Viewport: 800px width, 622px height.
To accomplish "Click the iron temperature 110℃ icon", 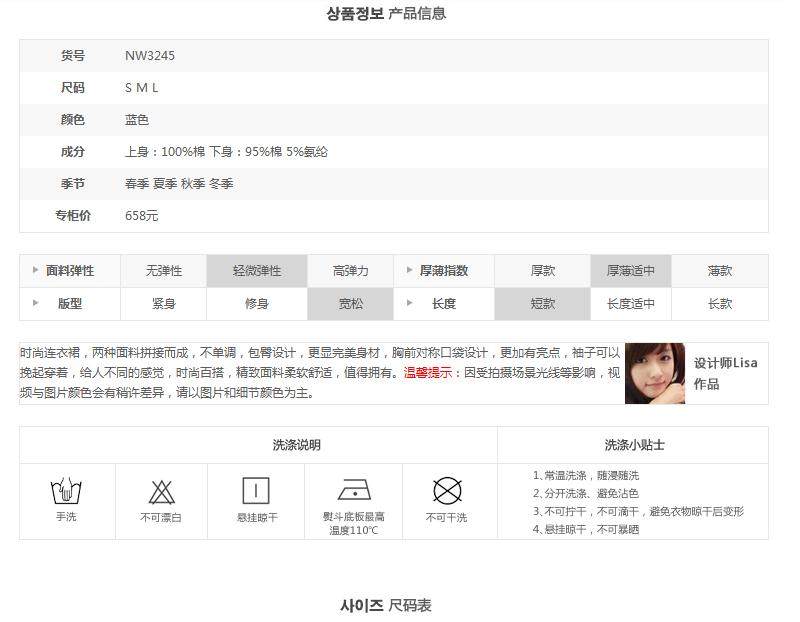I will [354, 491].
